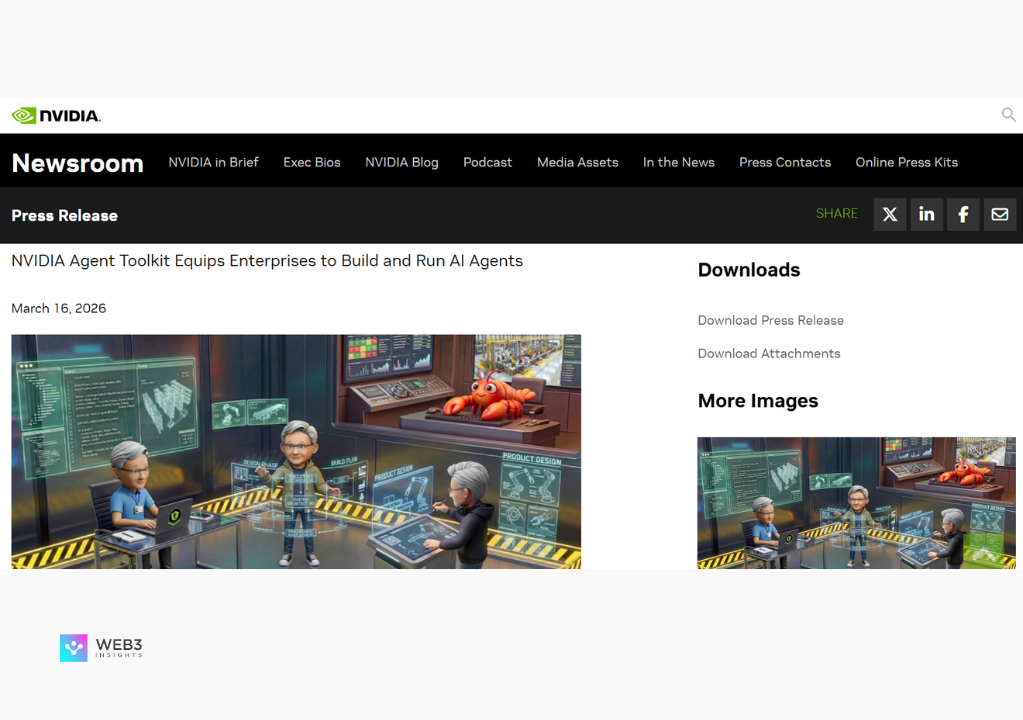Go to Newsroom home heading
The image size is (1023, 720).
[x=77, y=163]
